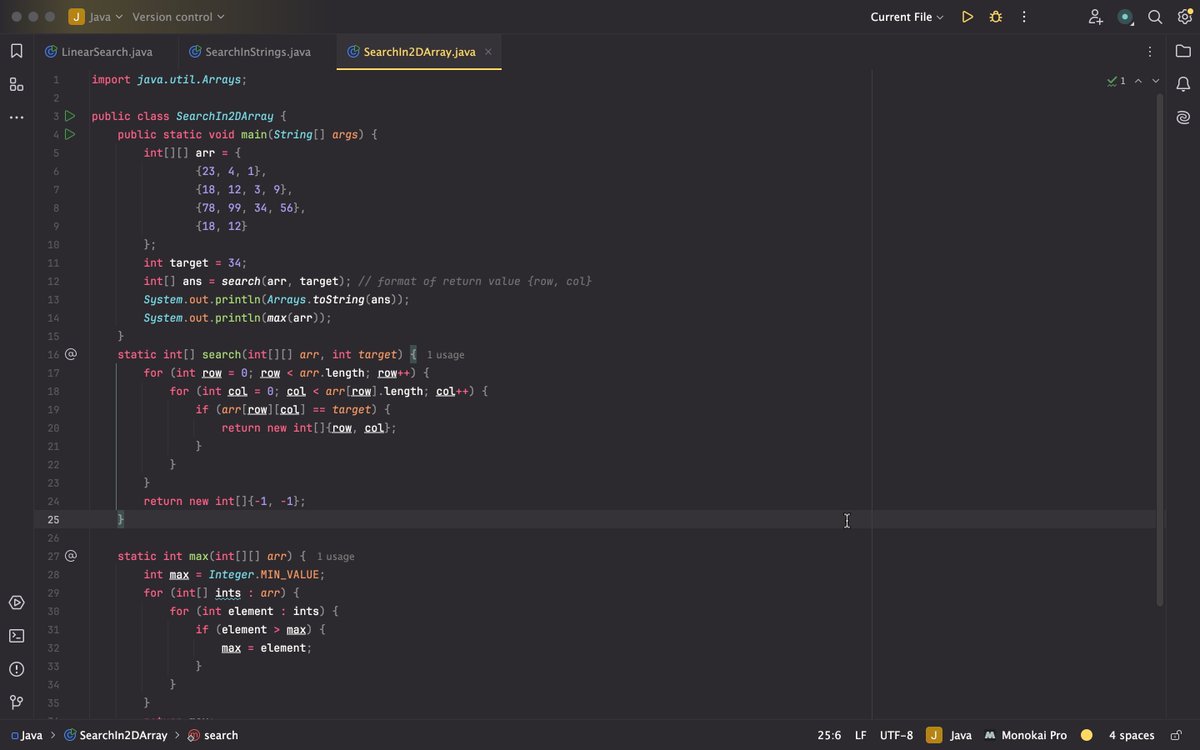The height and width of the screenshot is (750, 1200).
Task: Open the Git version control tool window
Action: tap(16, 702)
